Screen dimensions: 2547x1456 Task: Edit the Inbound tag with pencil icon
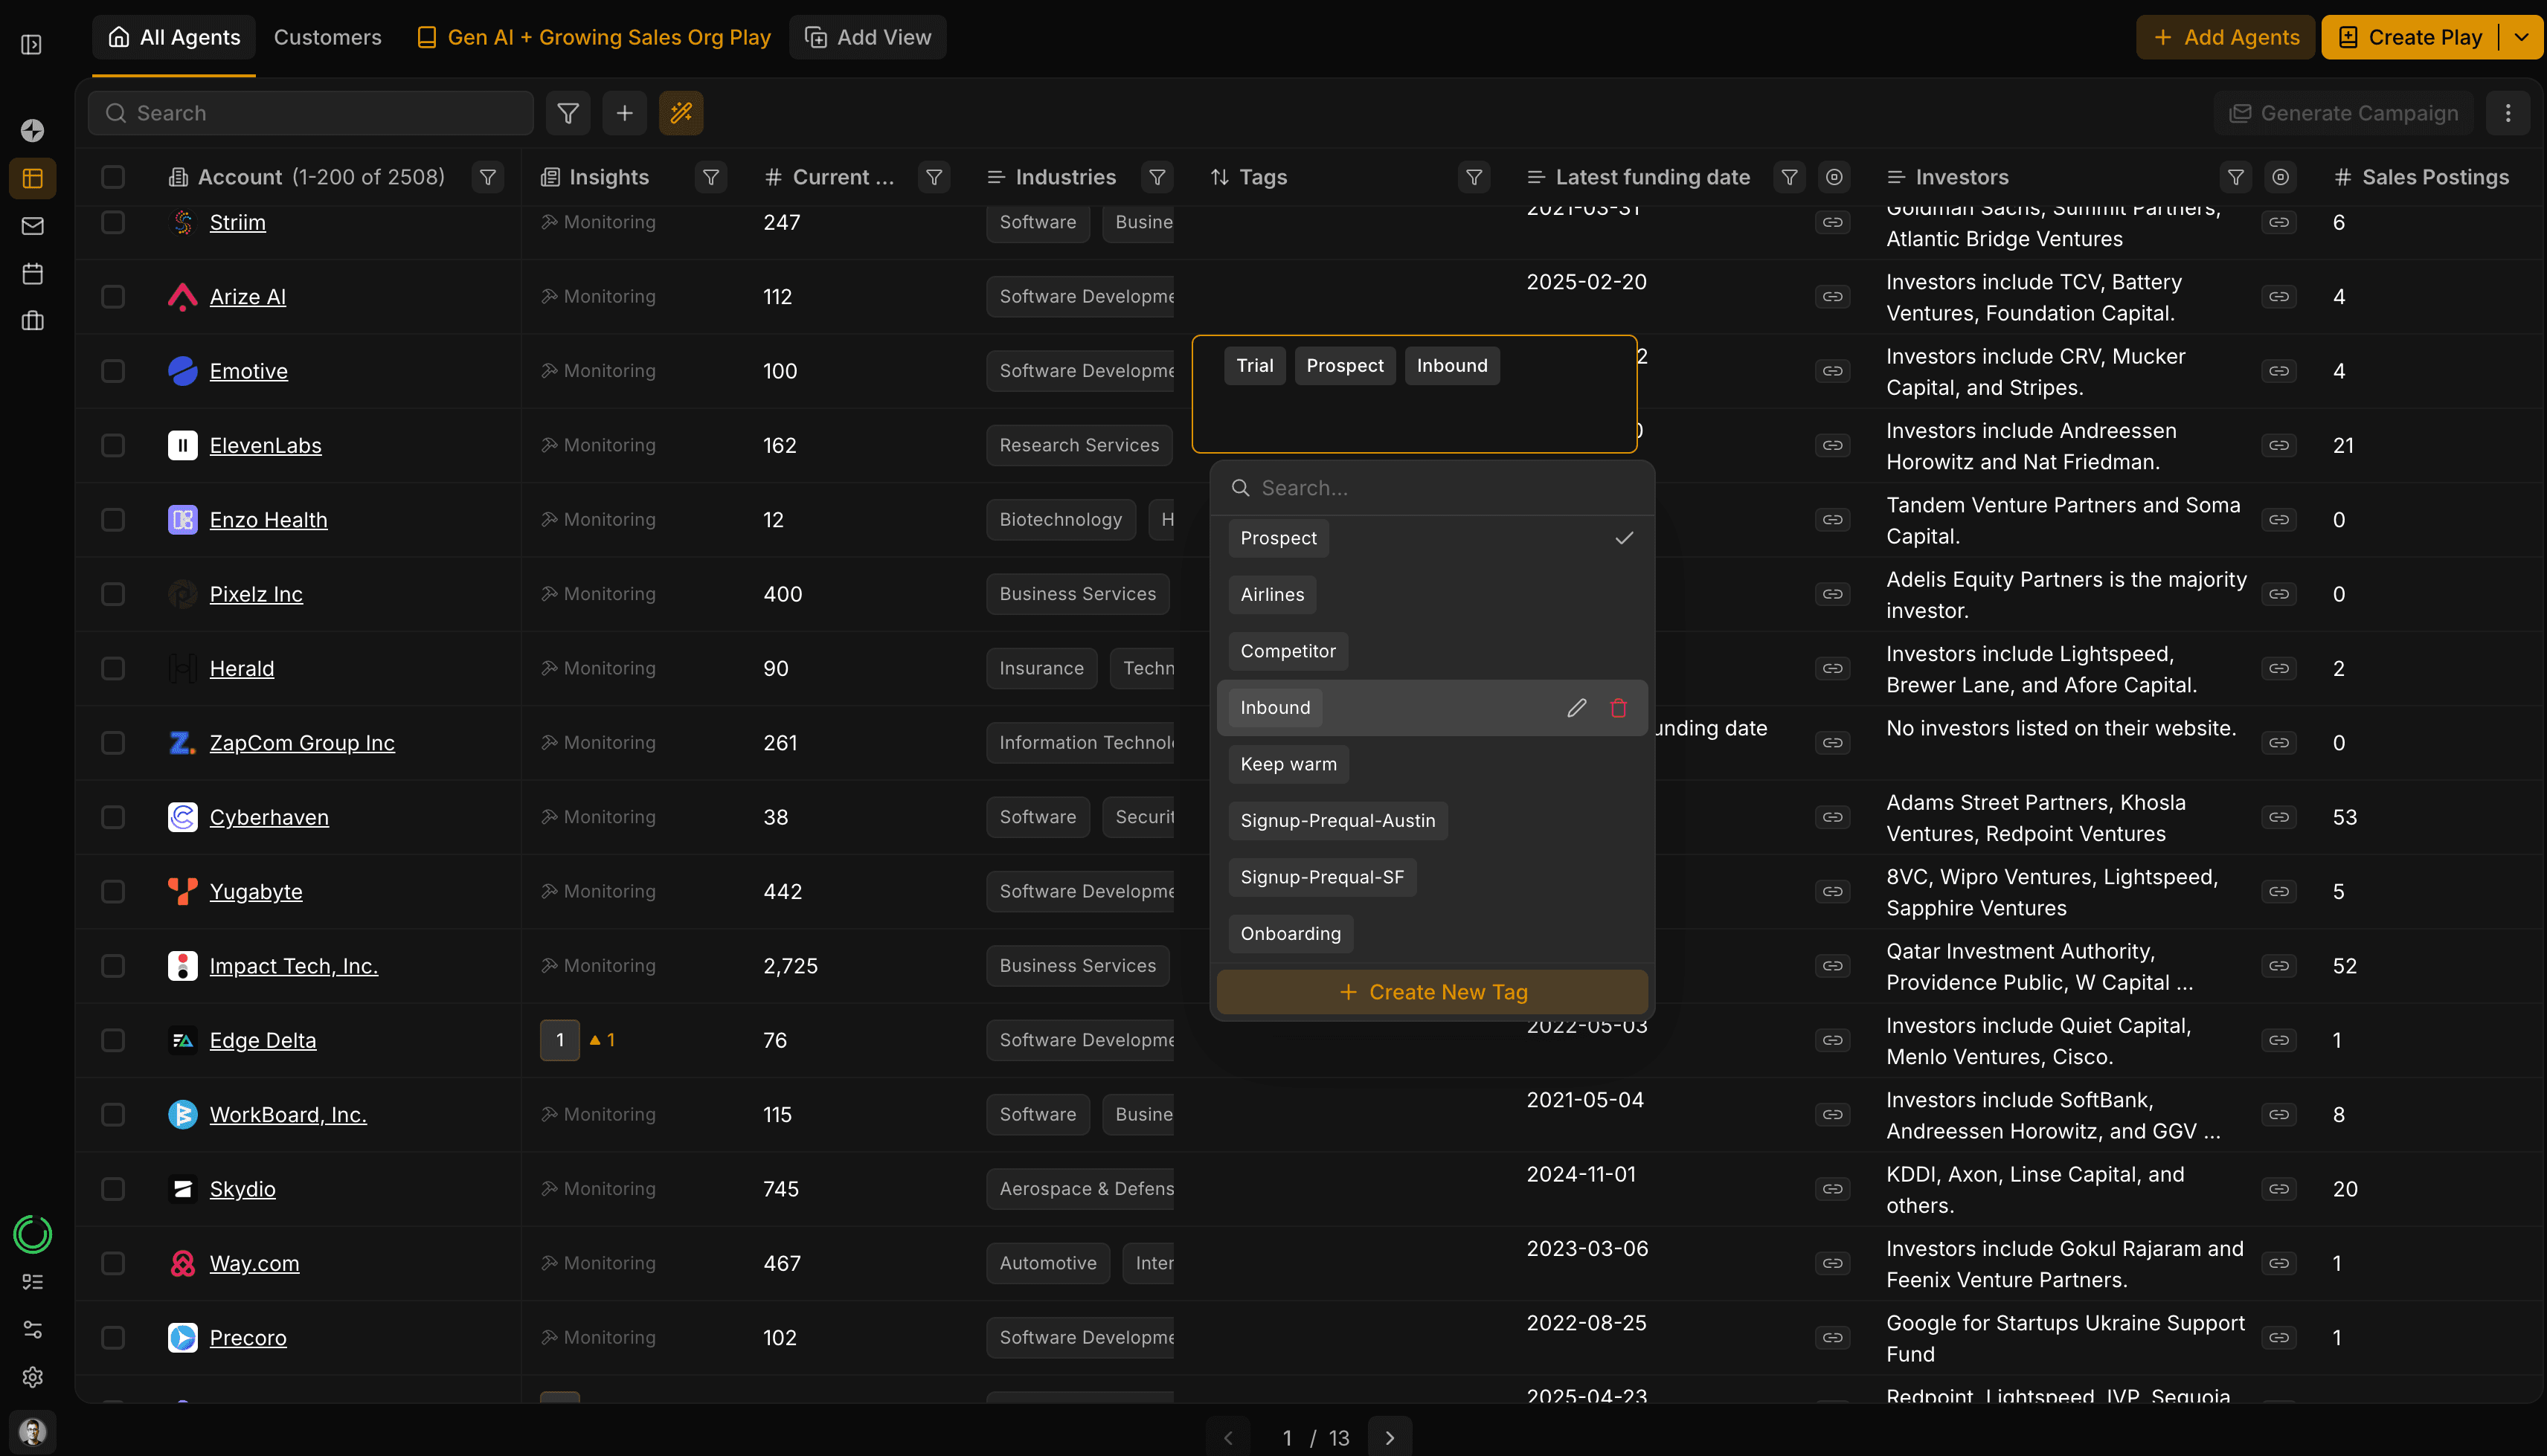coord(1576,708)
